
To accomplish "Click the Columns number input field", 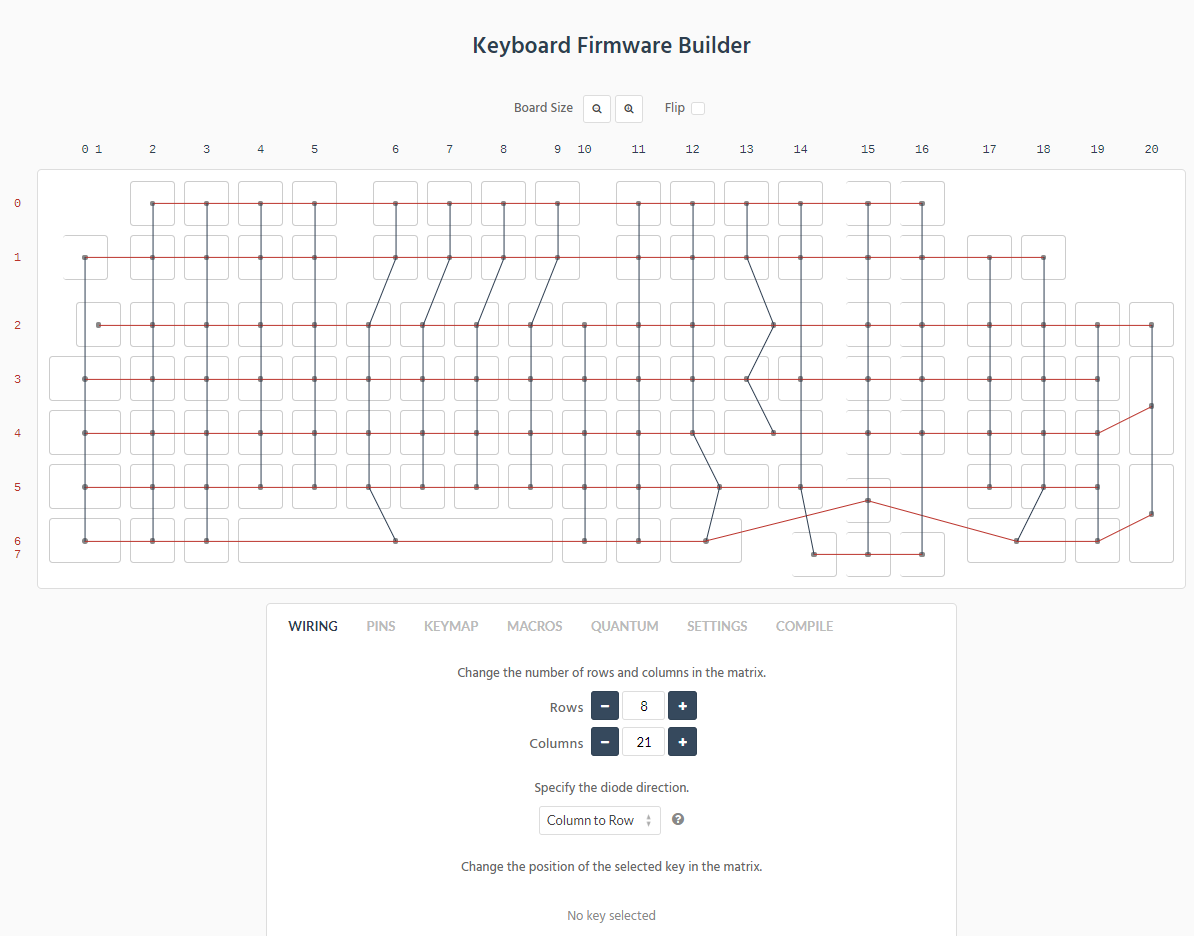I will coord(643,742).
